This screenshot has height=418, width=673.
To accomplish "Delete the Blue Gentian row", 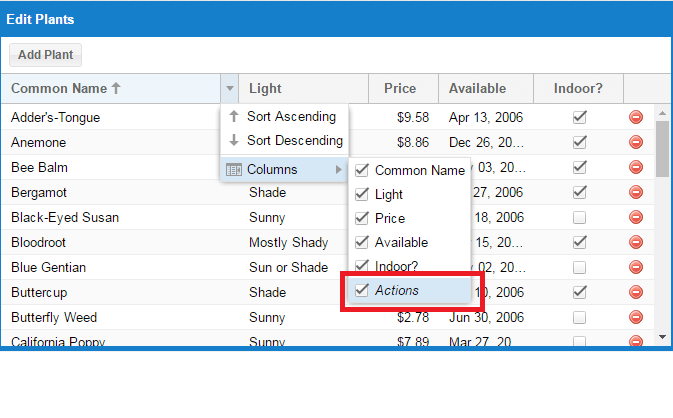I will point(636,267).
